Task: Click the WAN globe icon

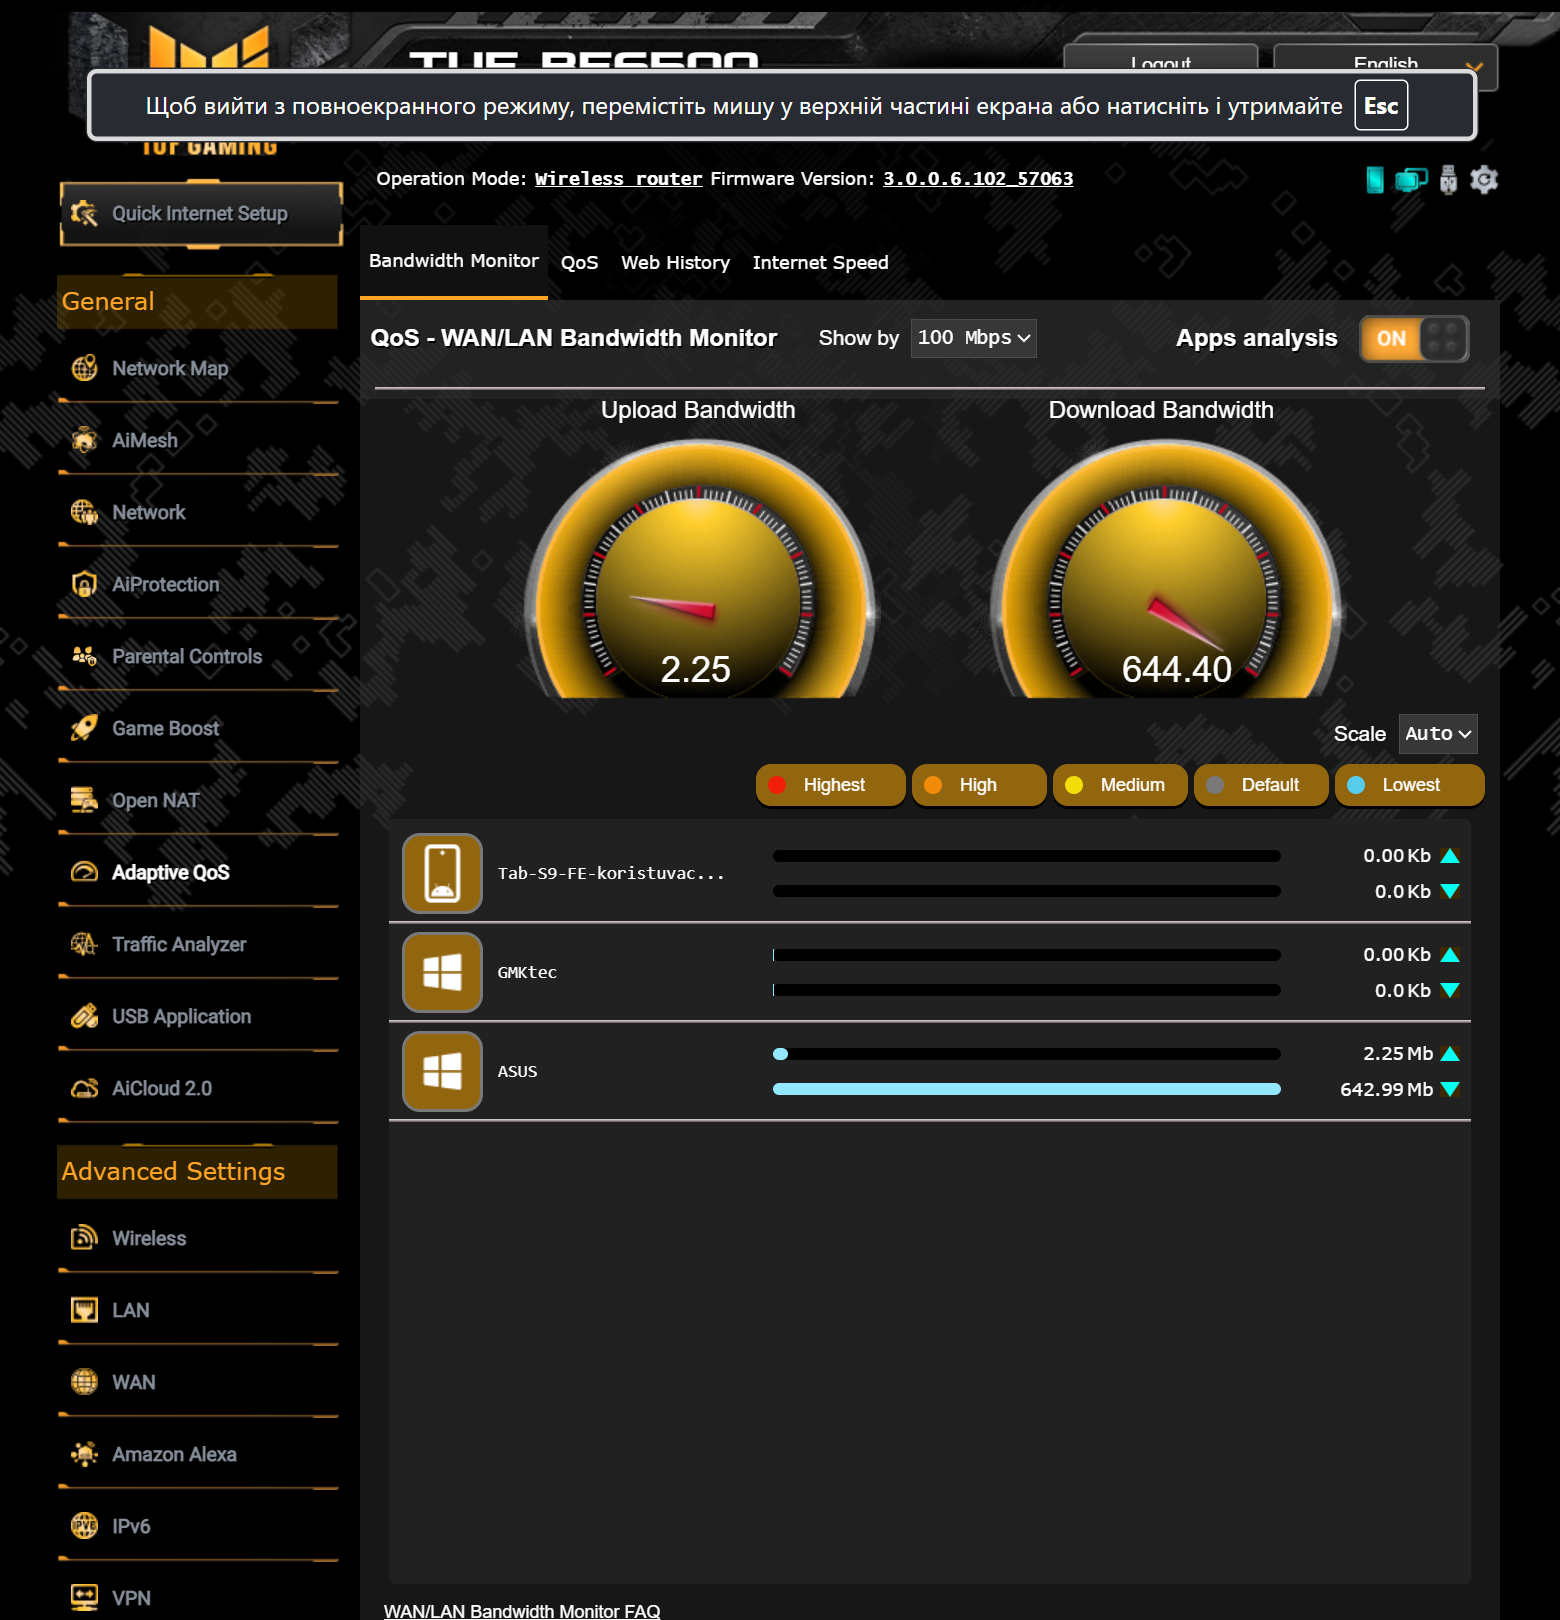Action: tap(84, 1382)
